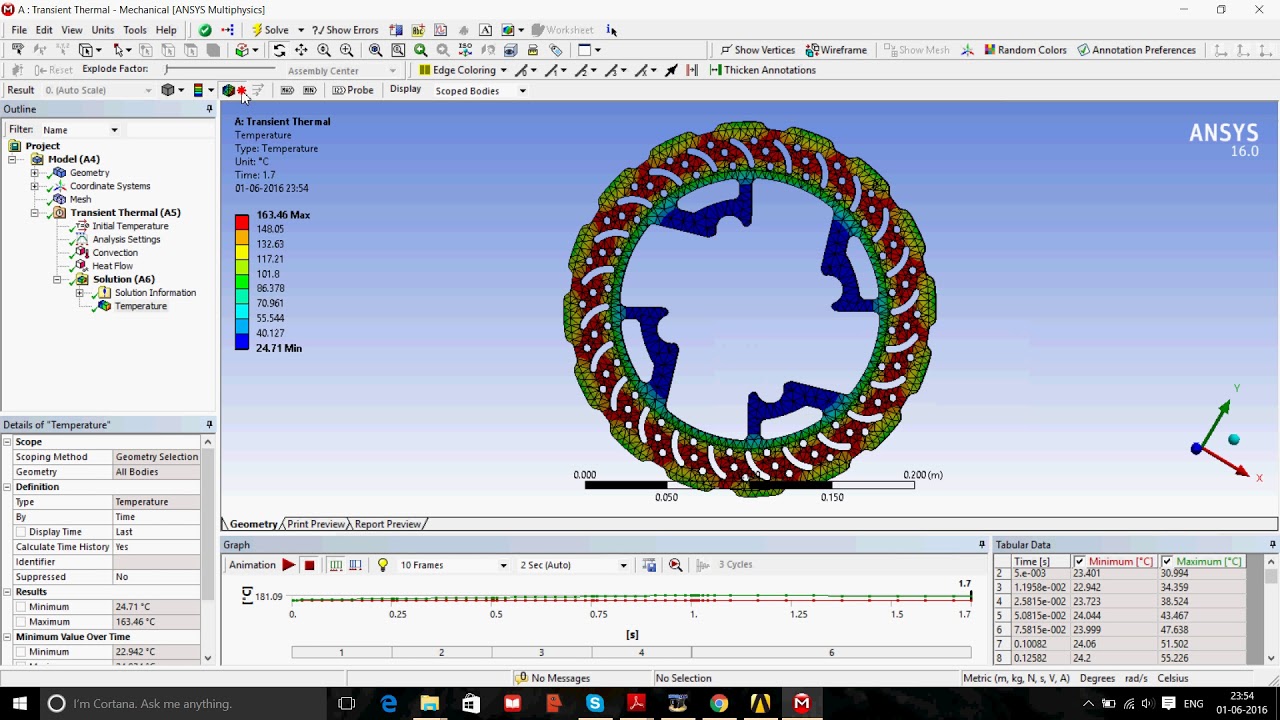This screenshot has height=720, width=1280.
Task: Toggle the Maximum [°C] column checkbox
Action: tap(1166, 562)
